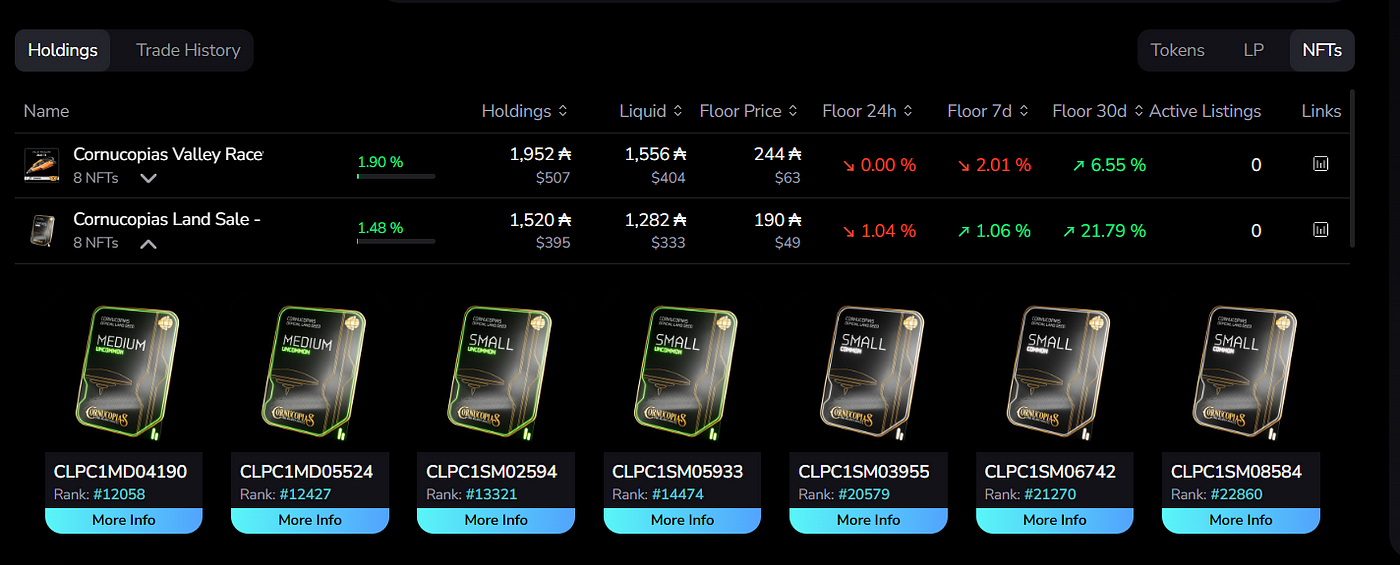This screenshot has height=565, width=1400.
Task: Click CLPC1SM08584 card image
Action: tap(1243, 375)
